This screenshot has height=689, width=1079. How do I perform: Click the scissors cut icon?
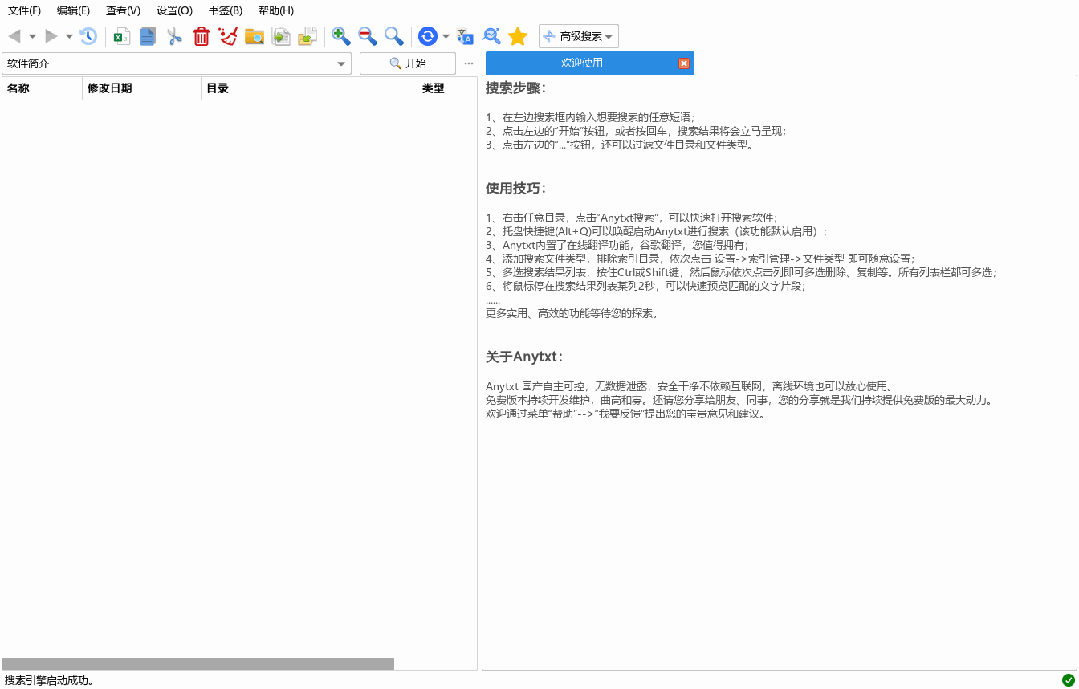pos(174,36)
